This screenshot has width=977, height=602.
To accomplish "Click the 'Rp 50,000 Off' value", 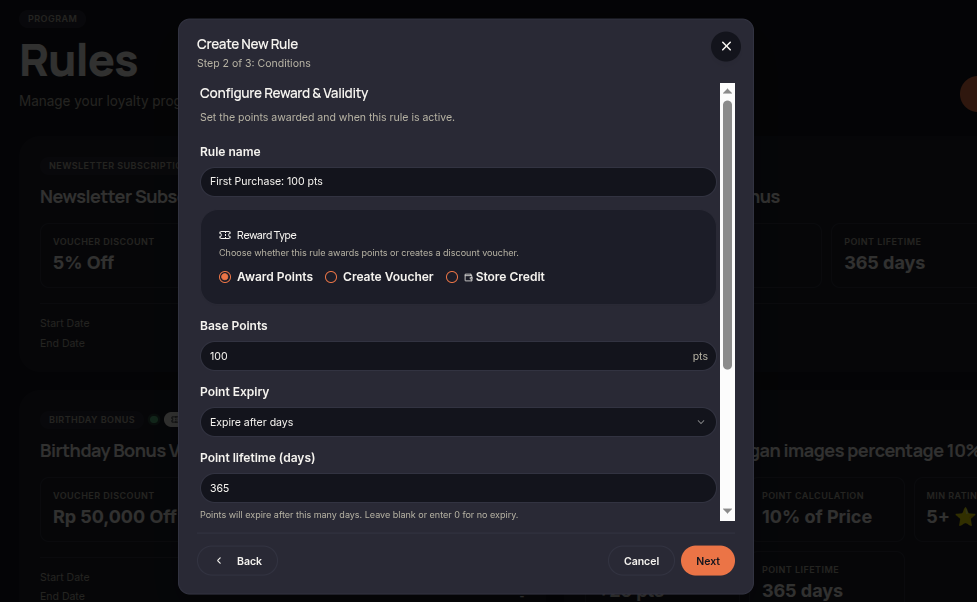I will tap(115, 517).
